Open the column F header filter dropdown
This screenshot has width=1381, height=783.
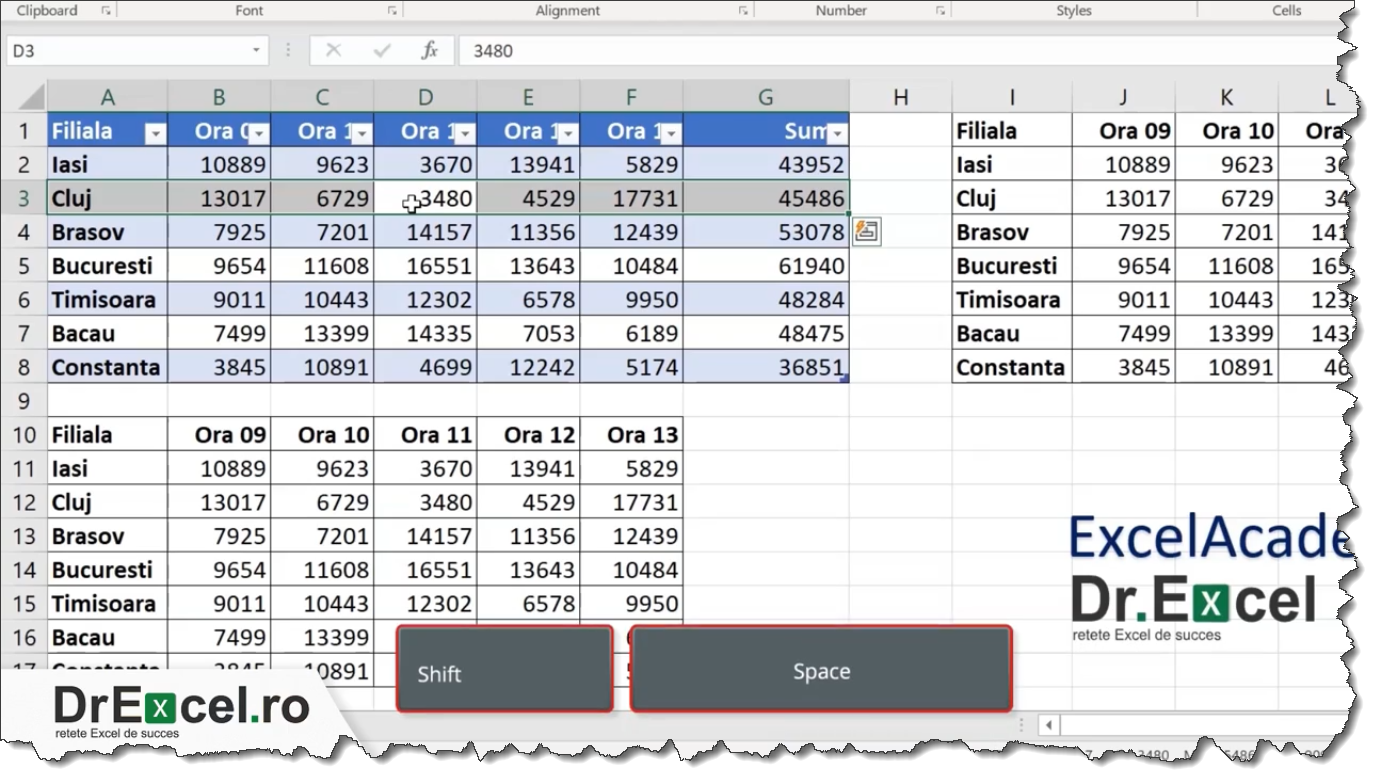(x=672, y=133)
